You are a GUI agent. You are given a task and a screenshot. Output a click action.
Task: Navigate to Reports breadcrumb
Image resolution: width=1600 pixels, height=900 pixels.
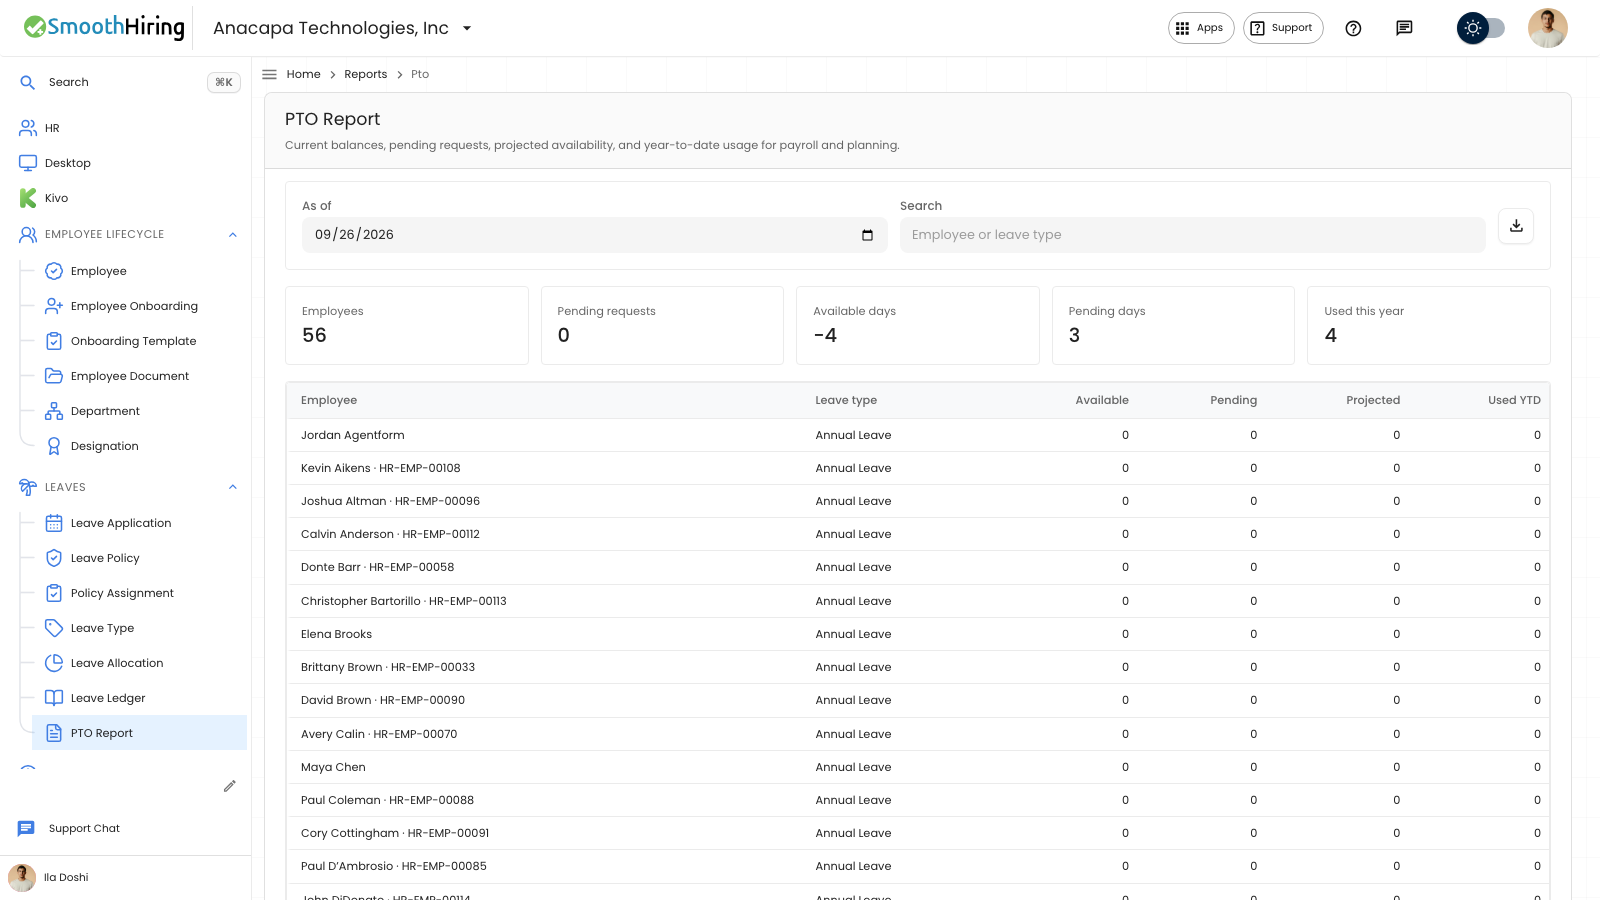click(365, 74)
